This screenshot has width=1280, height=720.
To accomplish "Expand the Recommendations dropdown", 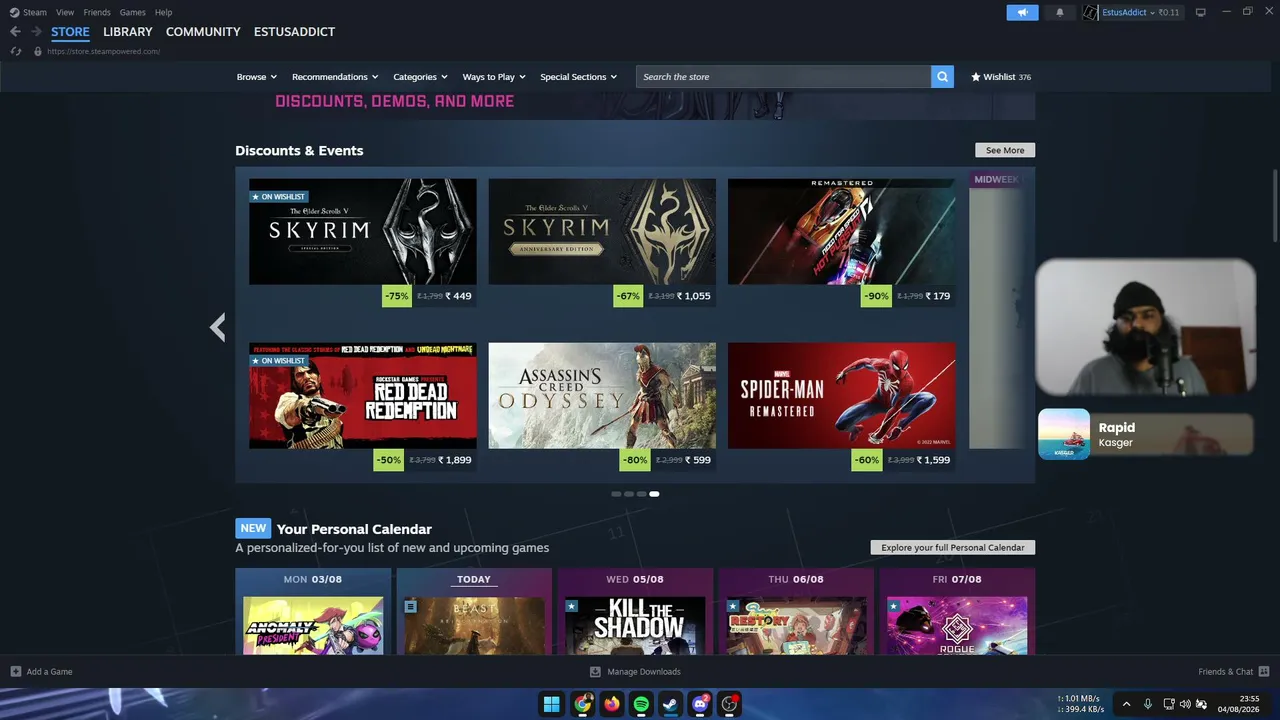I will point(335,77).
